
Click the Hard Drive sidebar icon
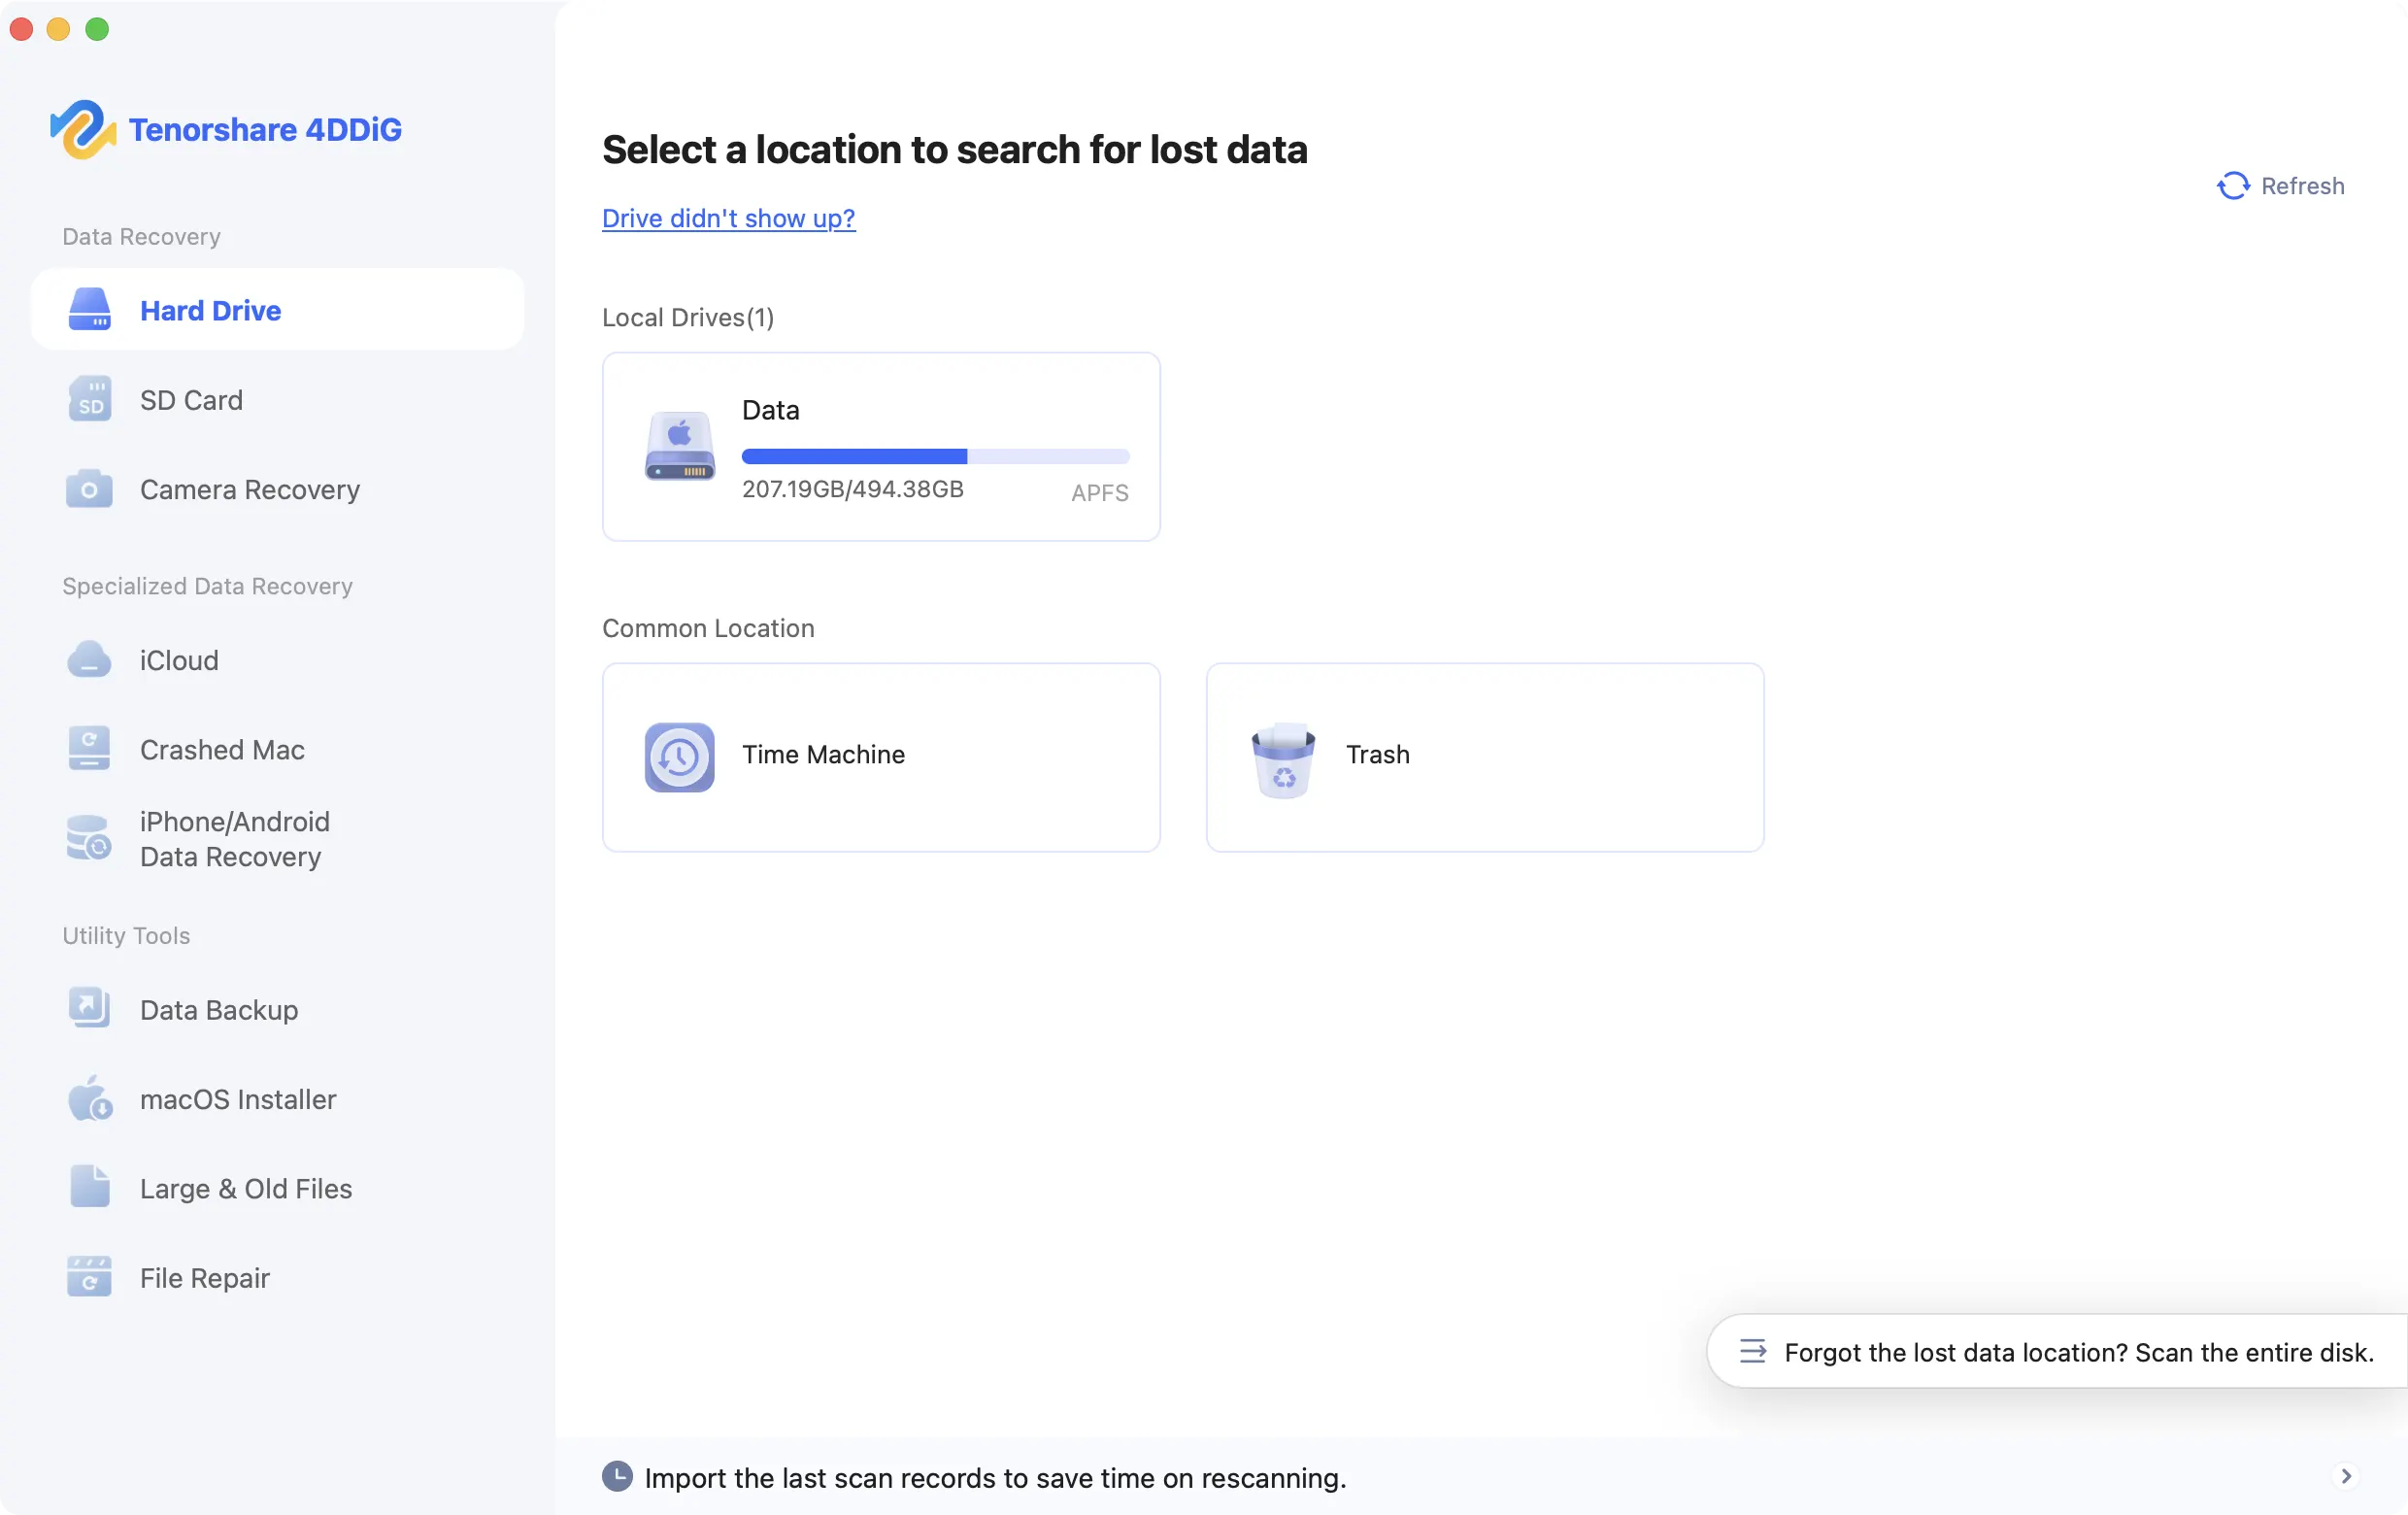click(89, 310)
